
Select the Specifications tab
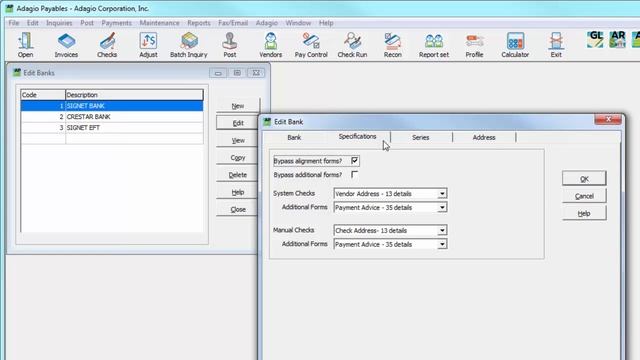click(358, 137)
